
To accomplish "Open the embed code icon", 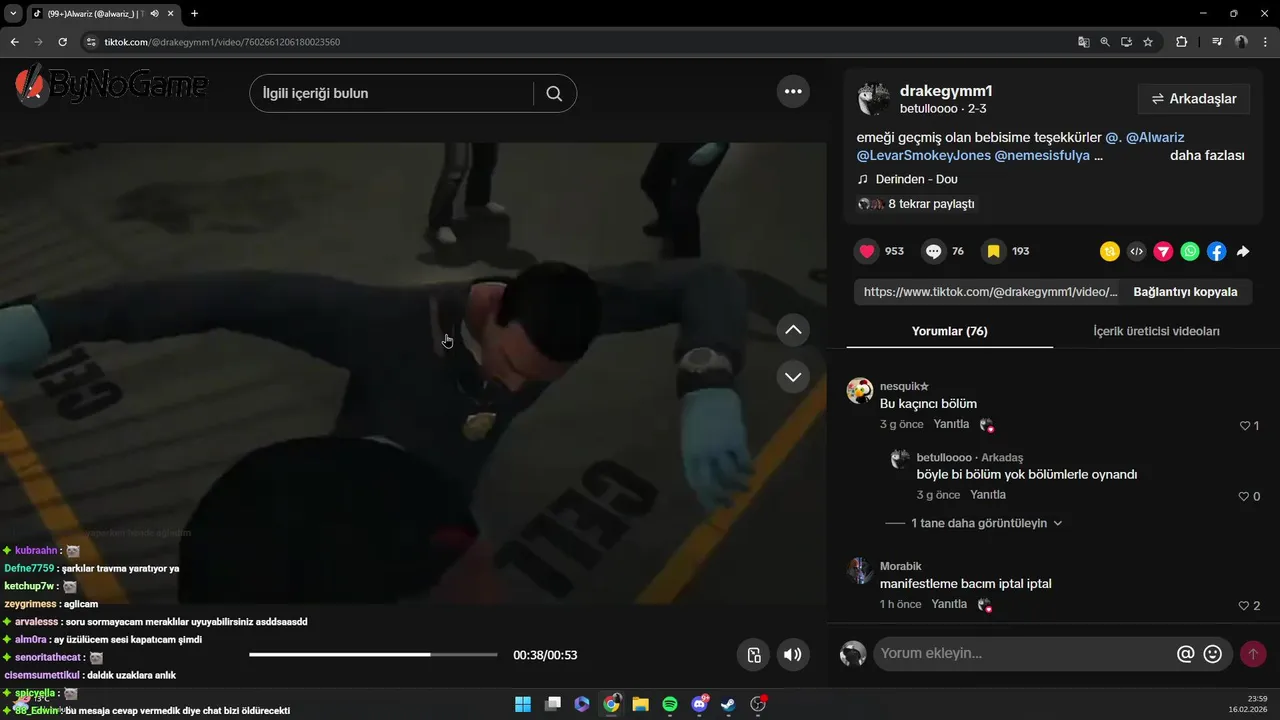I will click(1136, 252).
